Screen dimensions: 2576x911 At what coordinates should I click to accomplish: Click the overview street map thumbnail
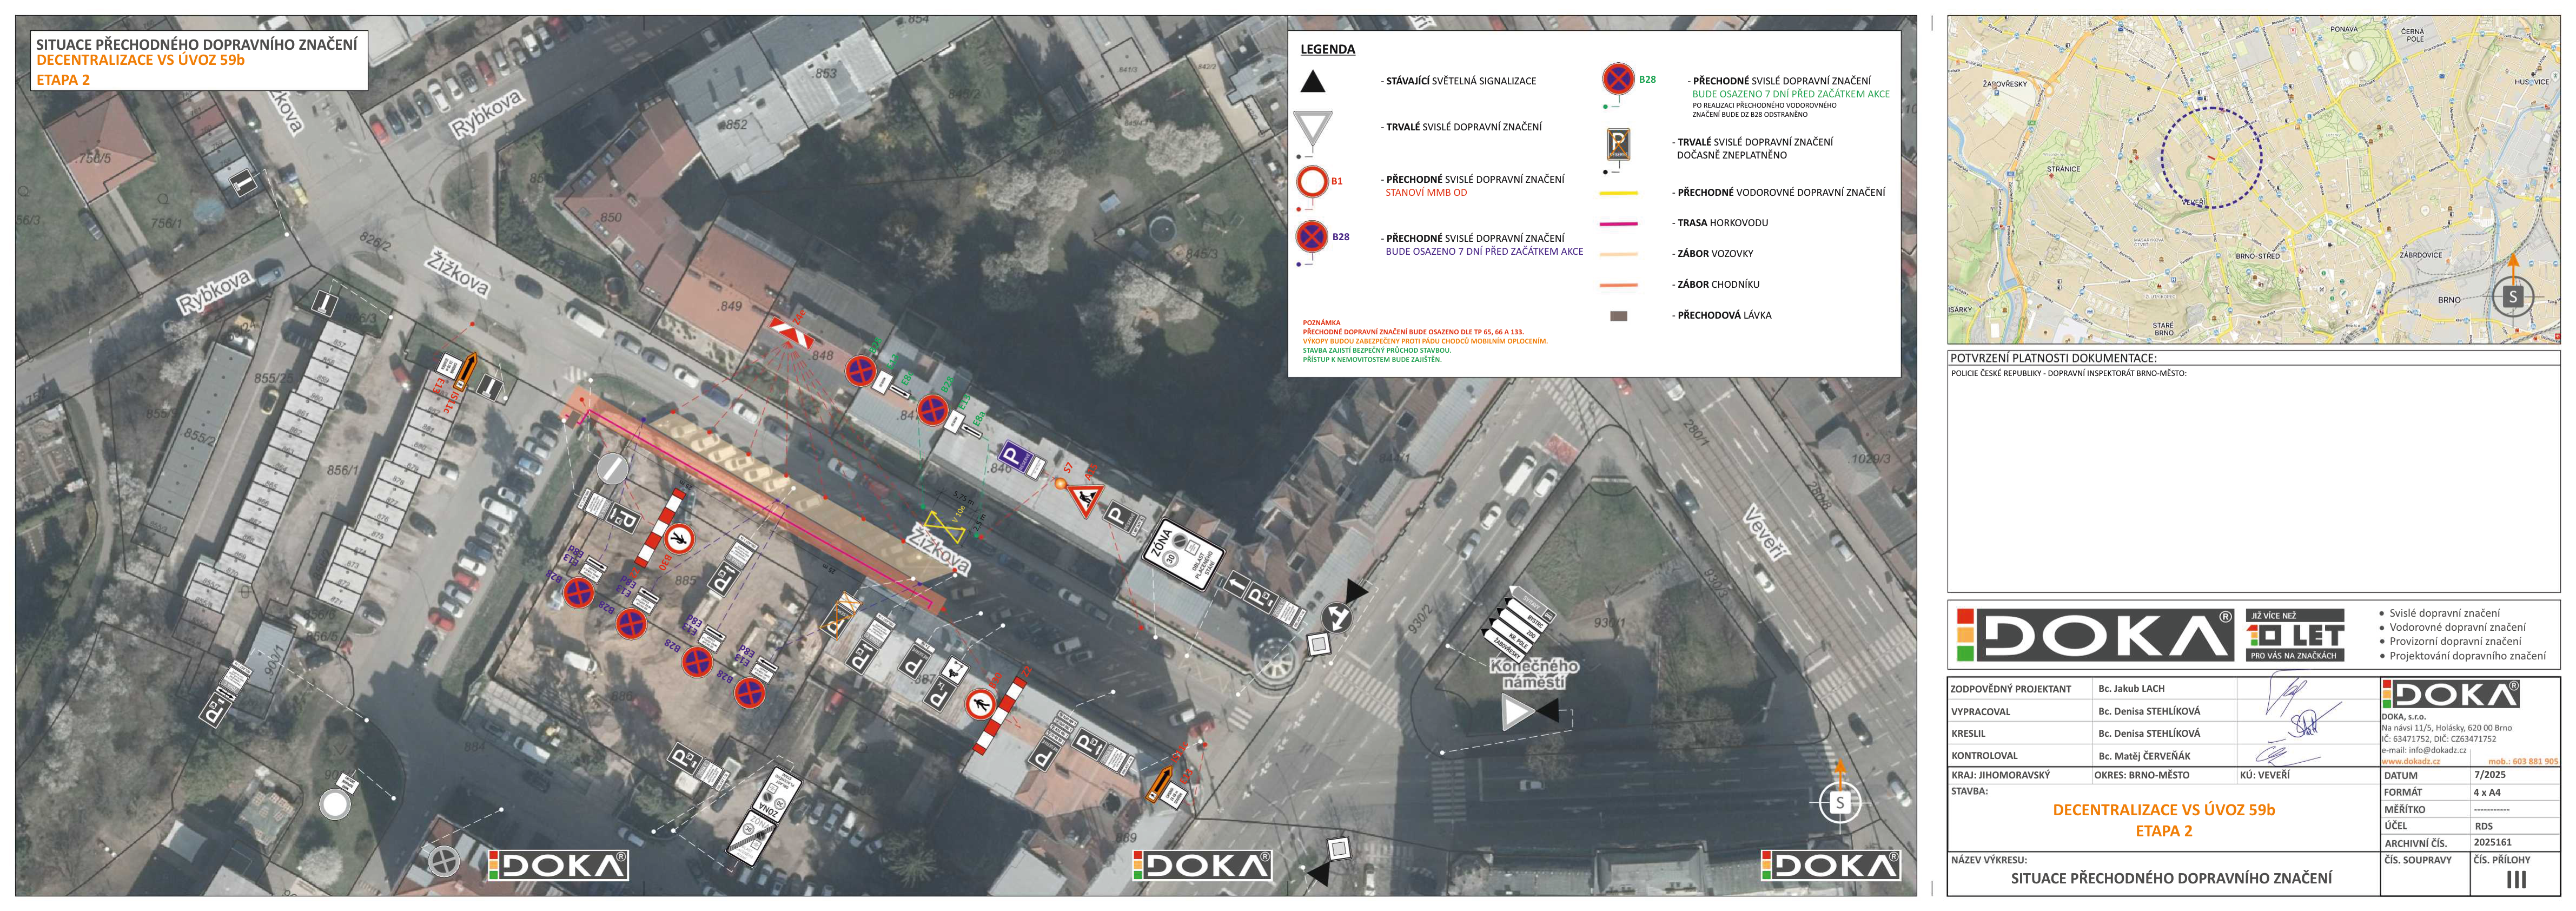2253,179
